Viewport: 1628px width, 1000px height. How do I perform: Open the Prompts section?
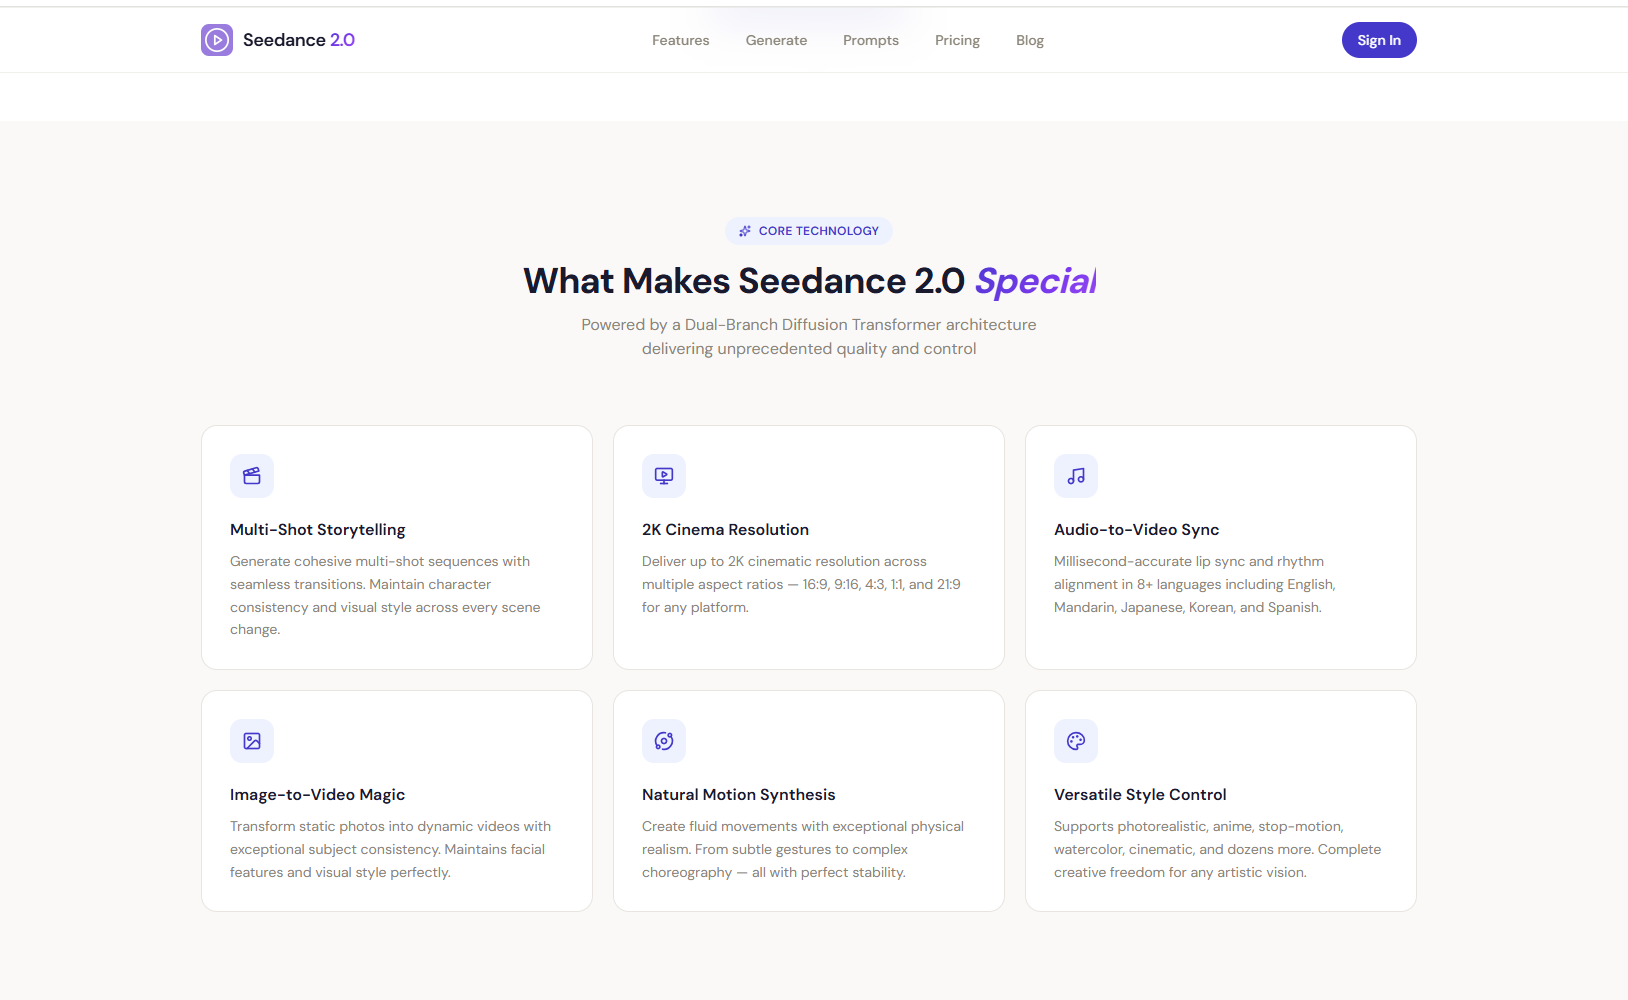click(x=871, y=40)
